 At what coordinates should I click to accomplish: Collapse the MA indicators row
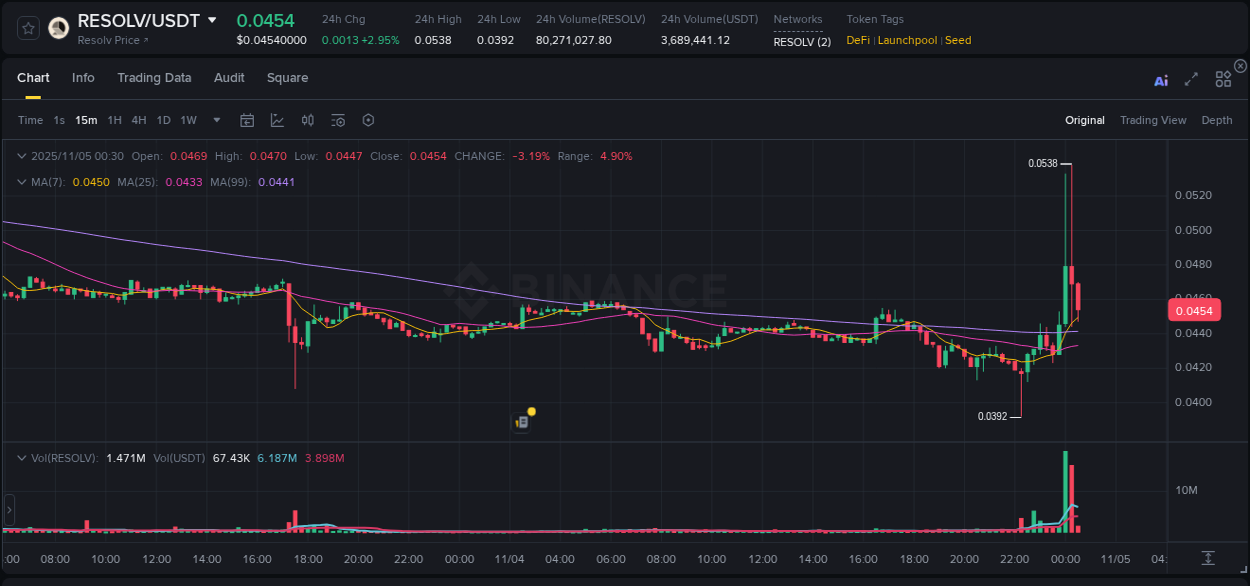coord(22,182)
